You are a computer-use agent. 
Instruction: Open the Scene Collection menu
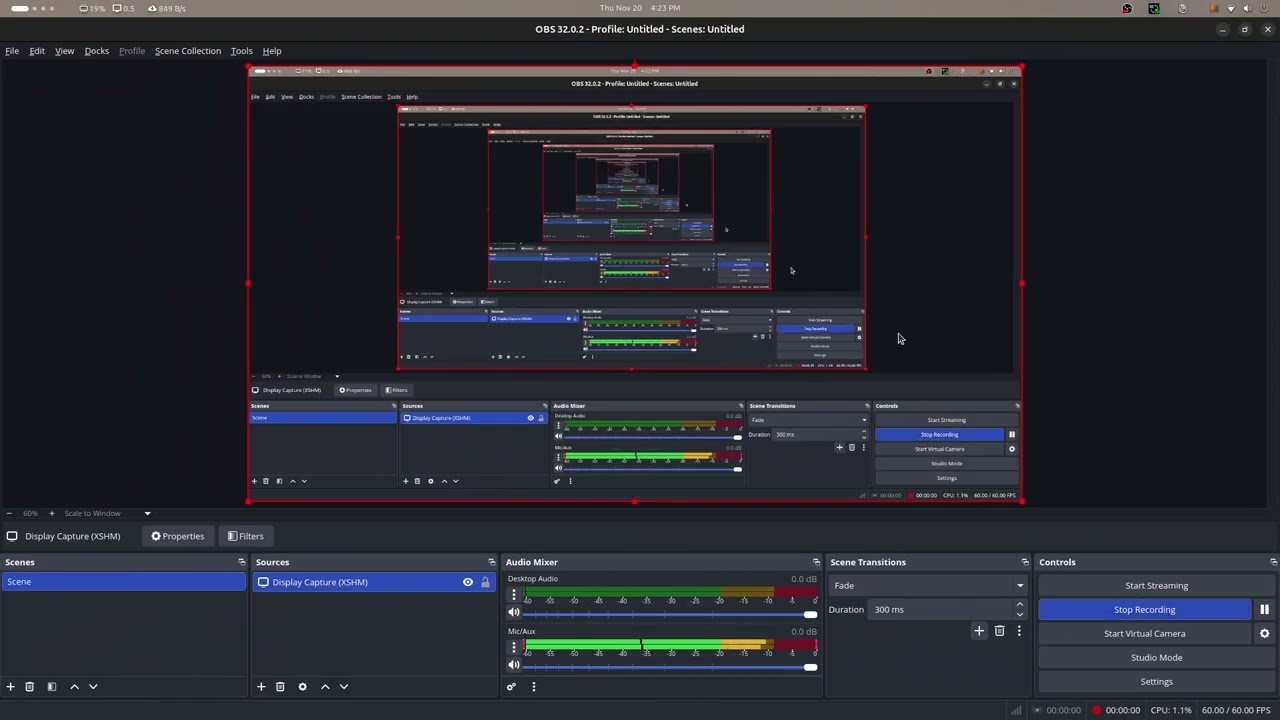tap(188, 51)
